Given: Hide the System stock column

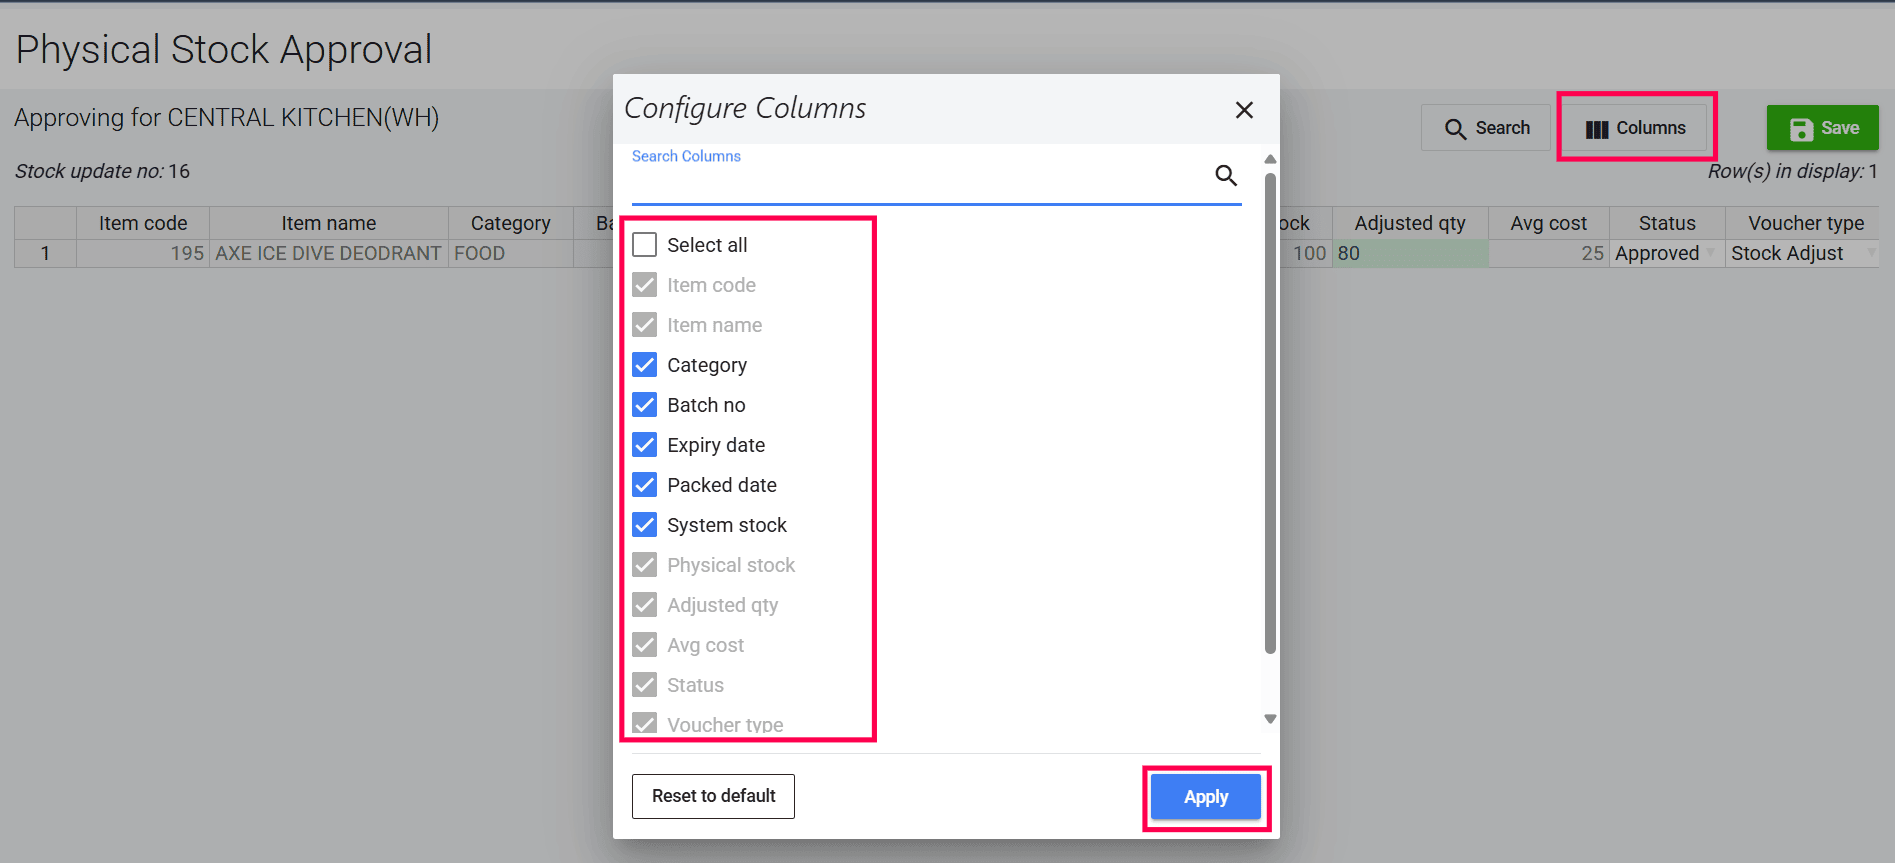Looking at the screenshot, I should coord(645,525).
